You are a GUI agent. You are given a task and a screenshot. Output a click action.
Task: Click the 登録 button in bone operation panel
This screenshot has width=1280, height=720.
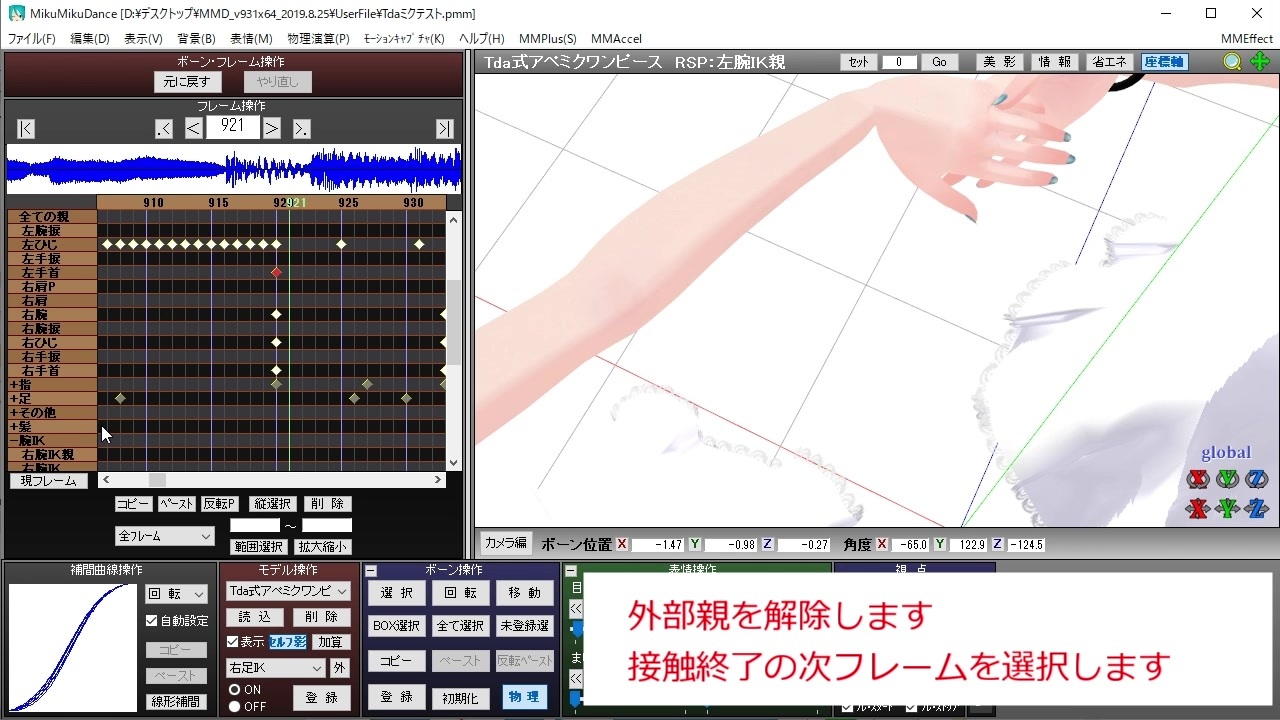[x=397, y=697]
